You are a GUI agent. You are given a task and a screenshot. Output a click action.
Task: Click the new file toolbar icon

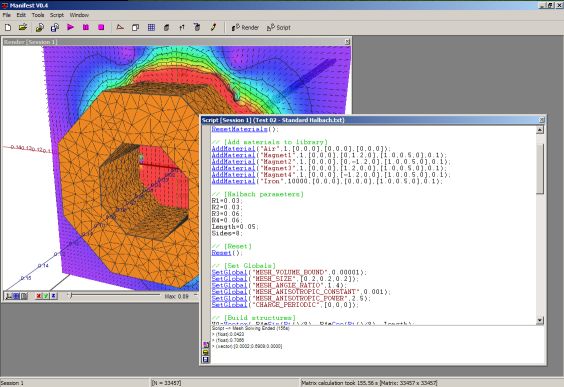[8, 27]
